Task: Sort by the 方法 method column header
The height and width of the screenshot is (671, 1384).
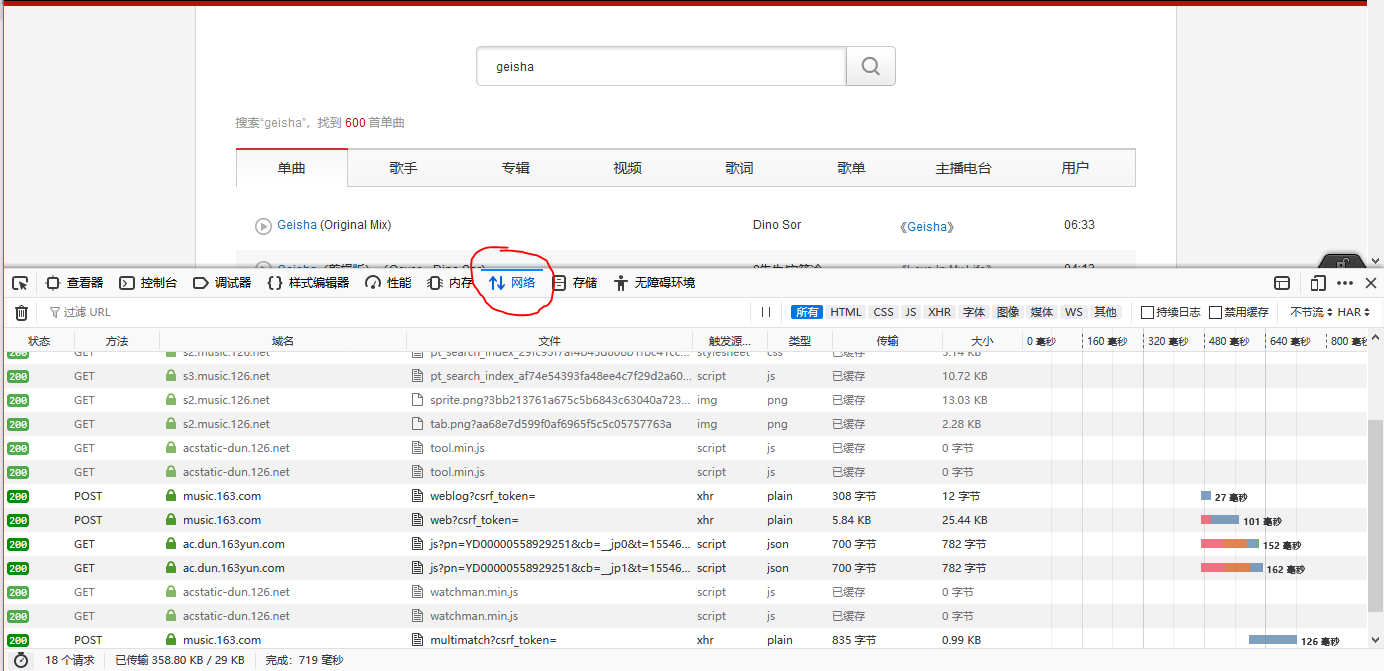Action: point(117,341)
